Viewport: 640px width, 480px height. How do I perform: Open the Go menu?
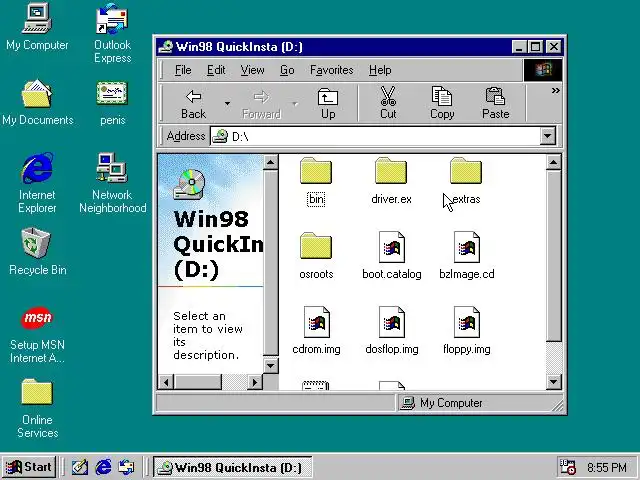(x=287, y=70)
